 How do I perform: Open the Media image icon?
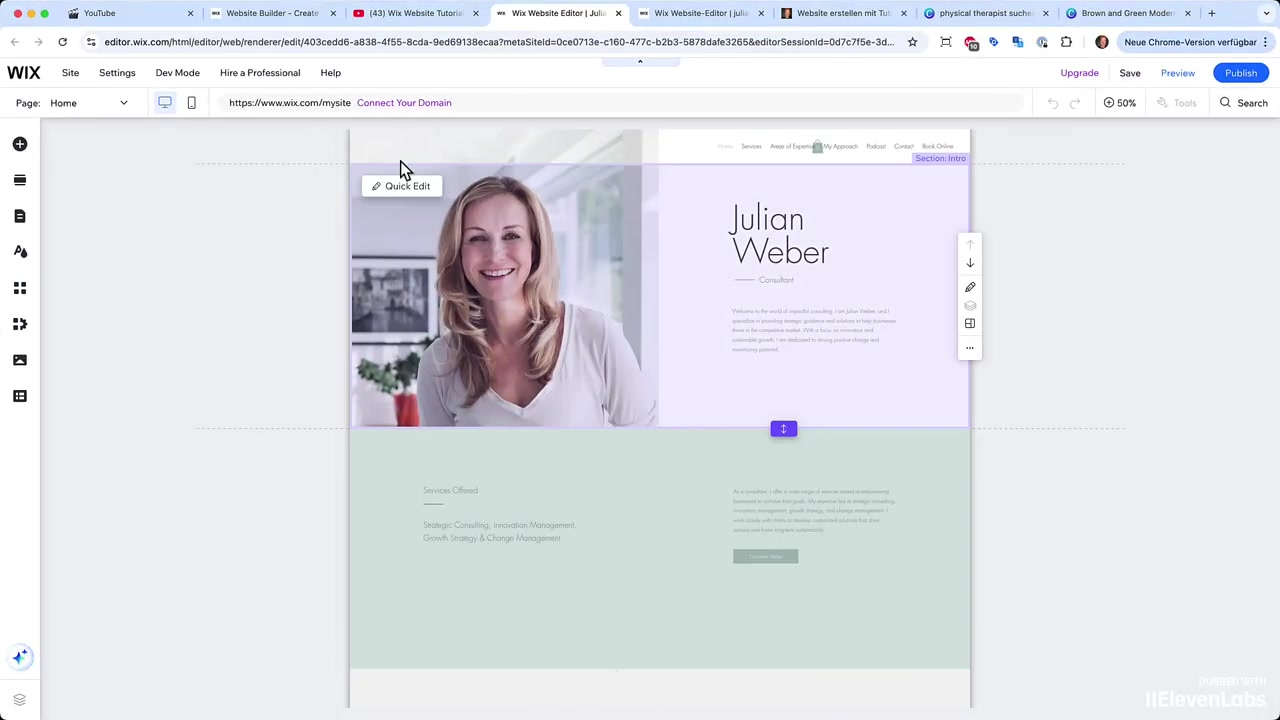coord(20,360)
